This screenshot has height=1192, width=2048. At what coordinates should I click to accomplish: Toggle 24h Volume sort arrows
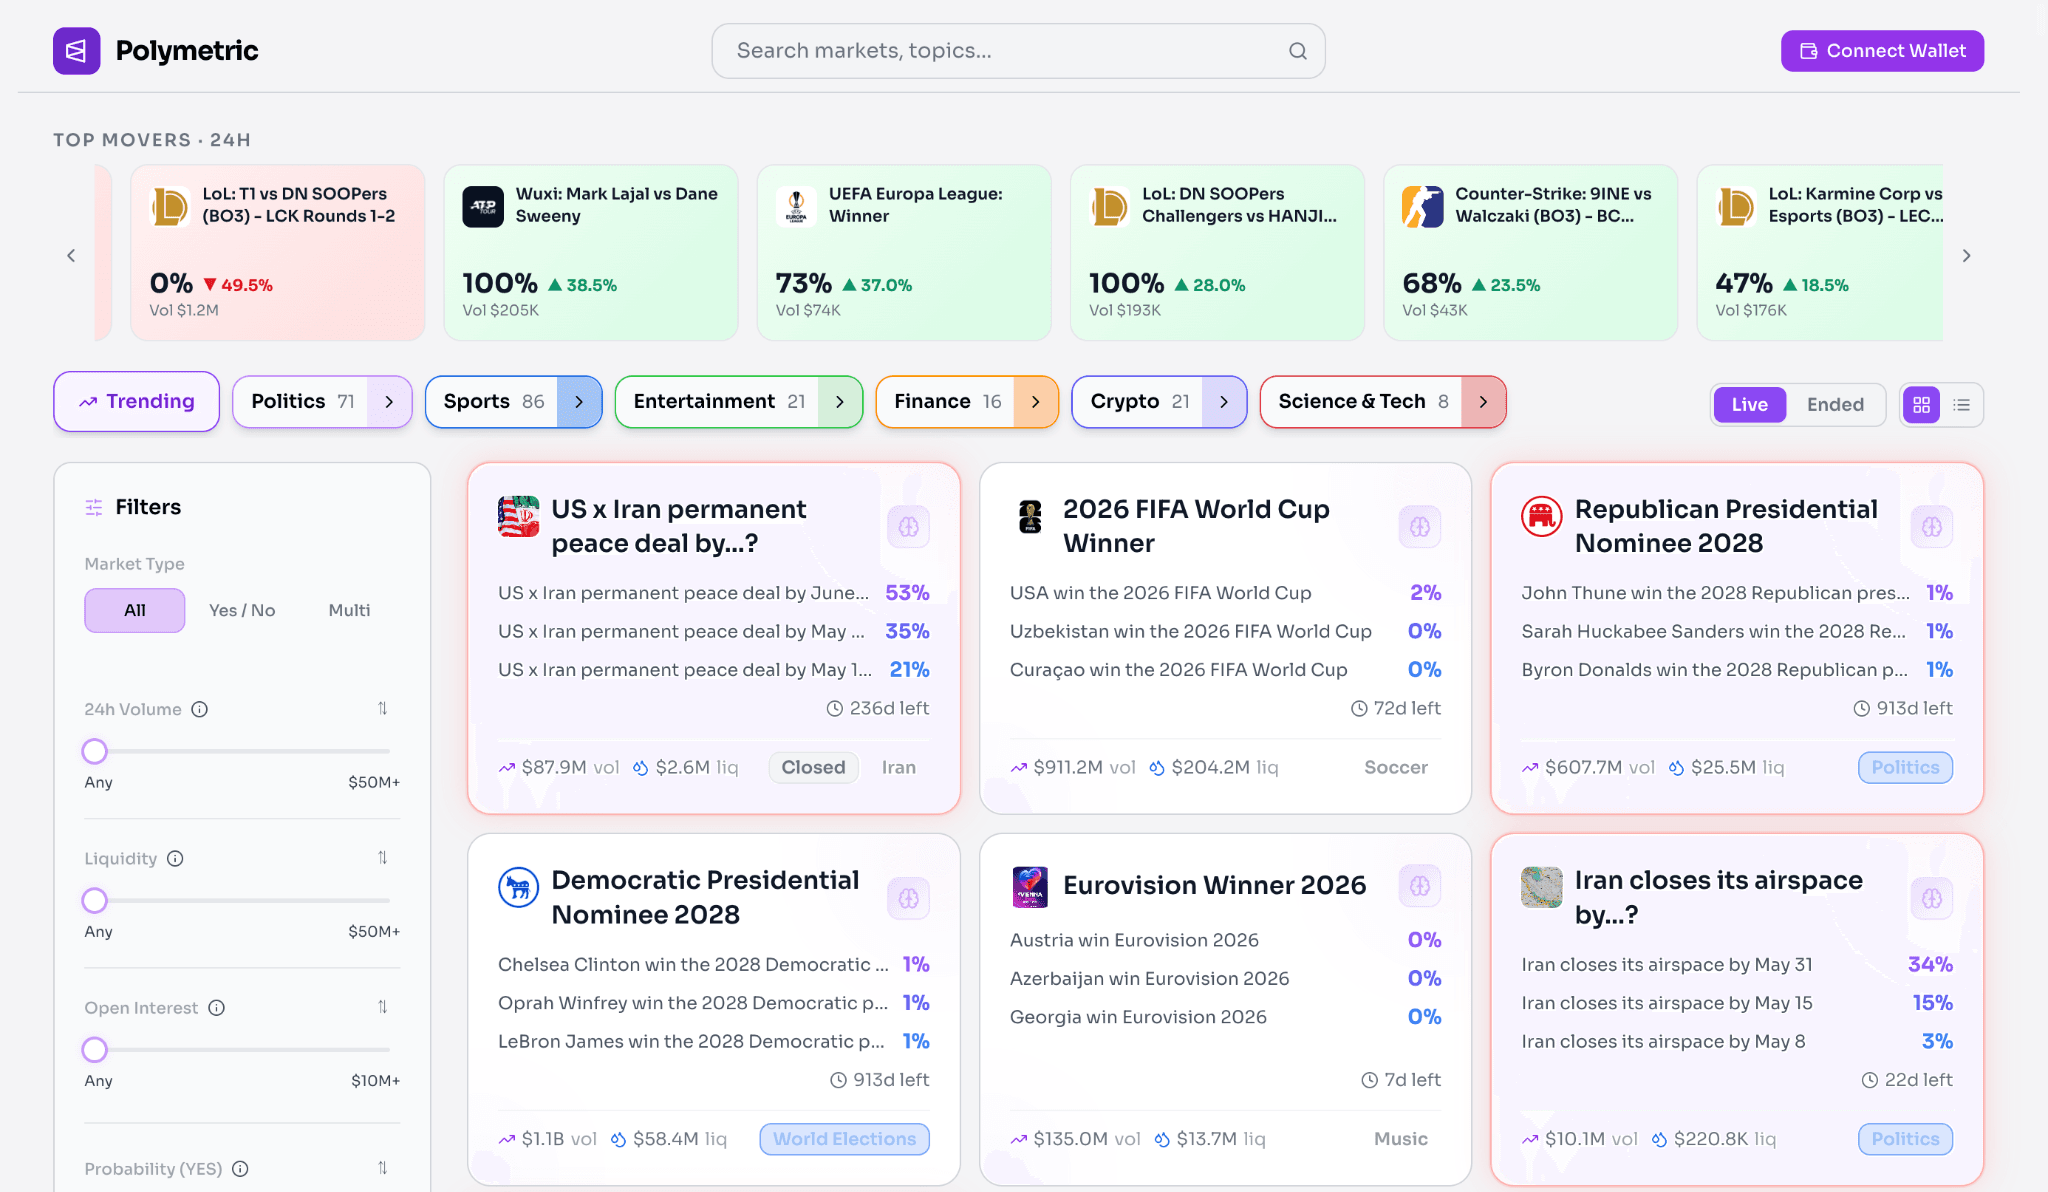pos(382,709)
